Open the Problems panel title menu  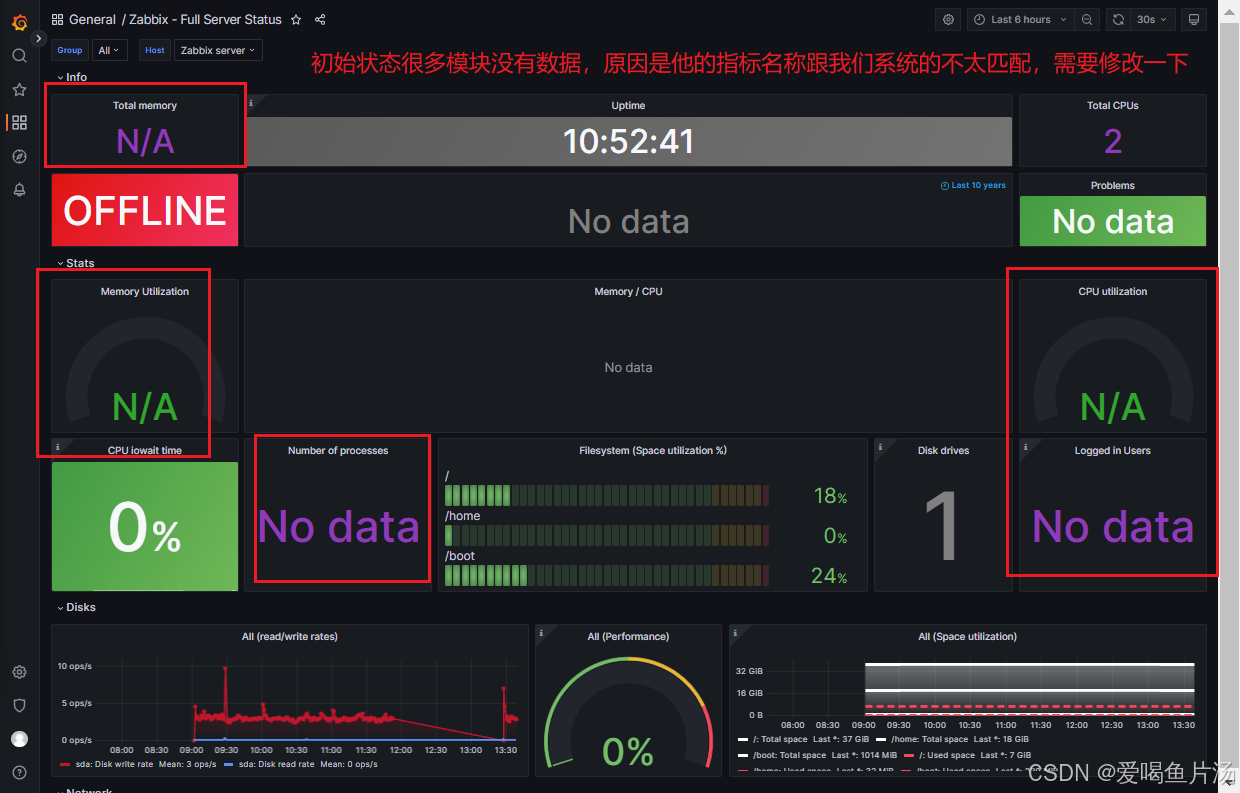tap(1112, 185)
